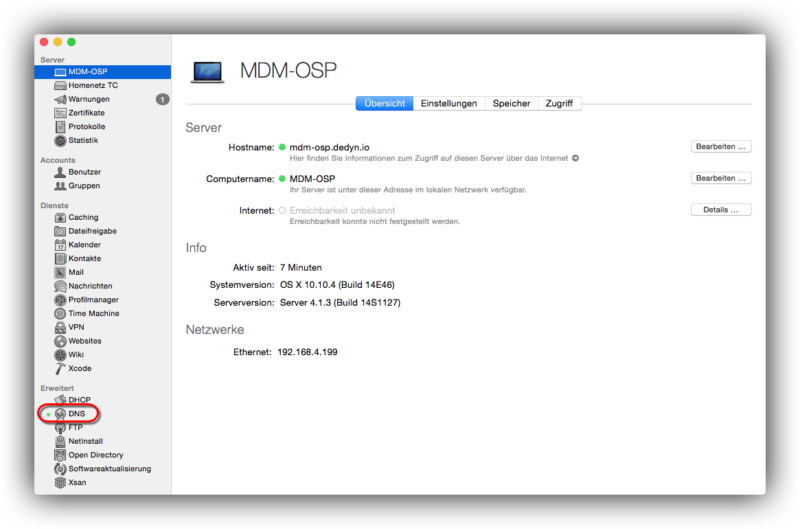Click the arrow link after internet access info
The height and width of the screenshot is (529, 800).
(575, 158)
